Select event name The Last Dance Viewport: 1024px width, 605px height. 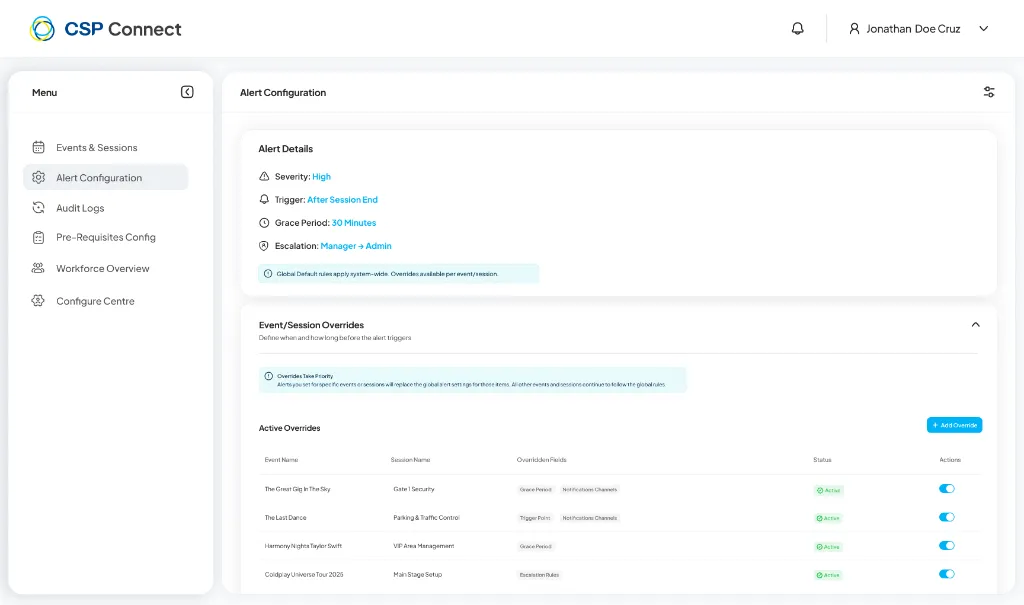pos(285,517)
